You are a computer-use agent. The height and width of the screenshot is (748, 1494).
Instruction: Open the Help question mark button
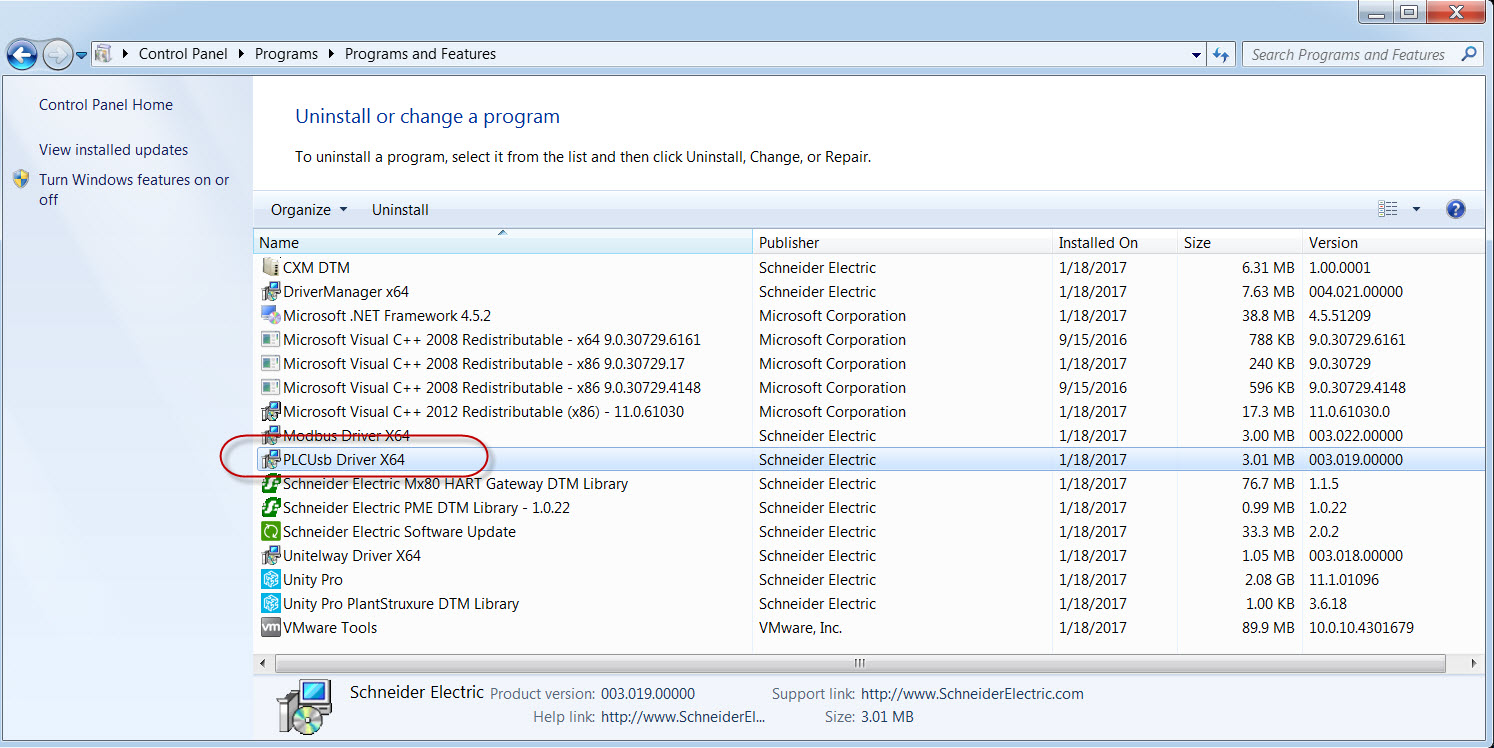click(x=1456, y=209)
